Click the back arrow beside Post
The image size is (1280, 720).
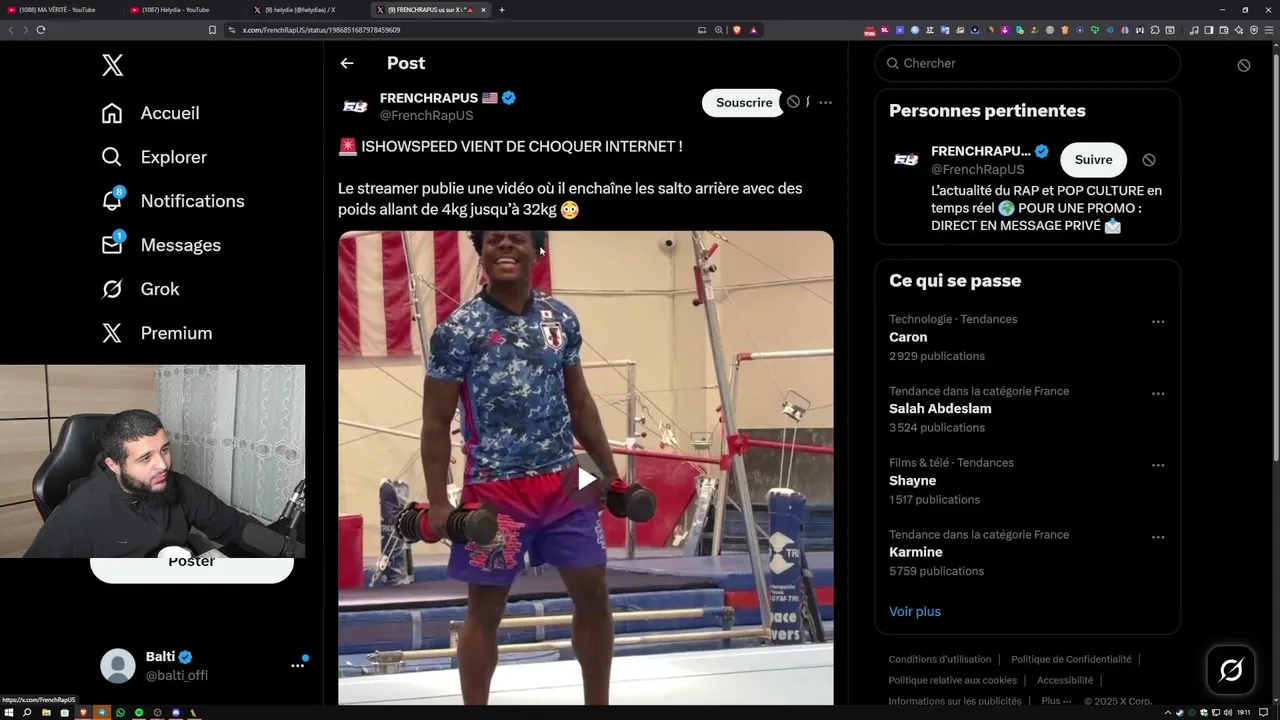click(x=347, y=63)
